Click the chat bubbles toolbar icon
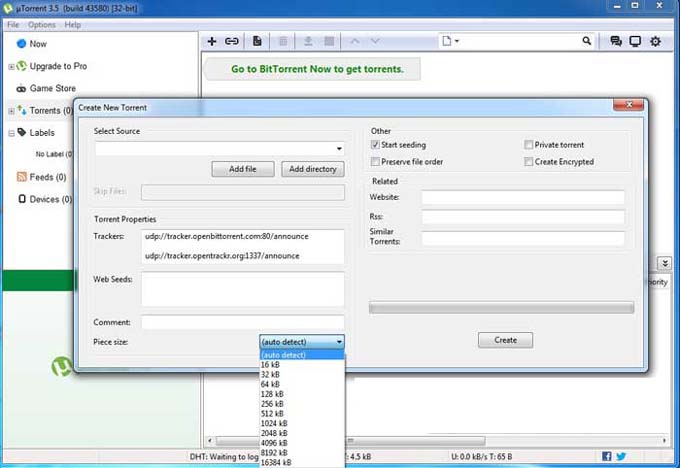The height and width of the screenshot is (468, 680). 615,41
